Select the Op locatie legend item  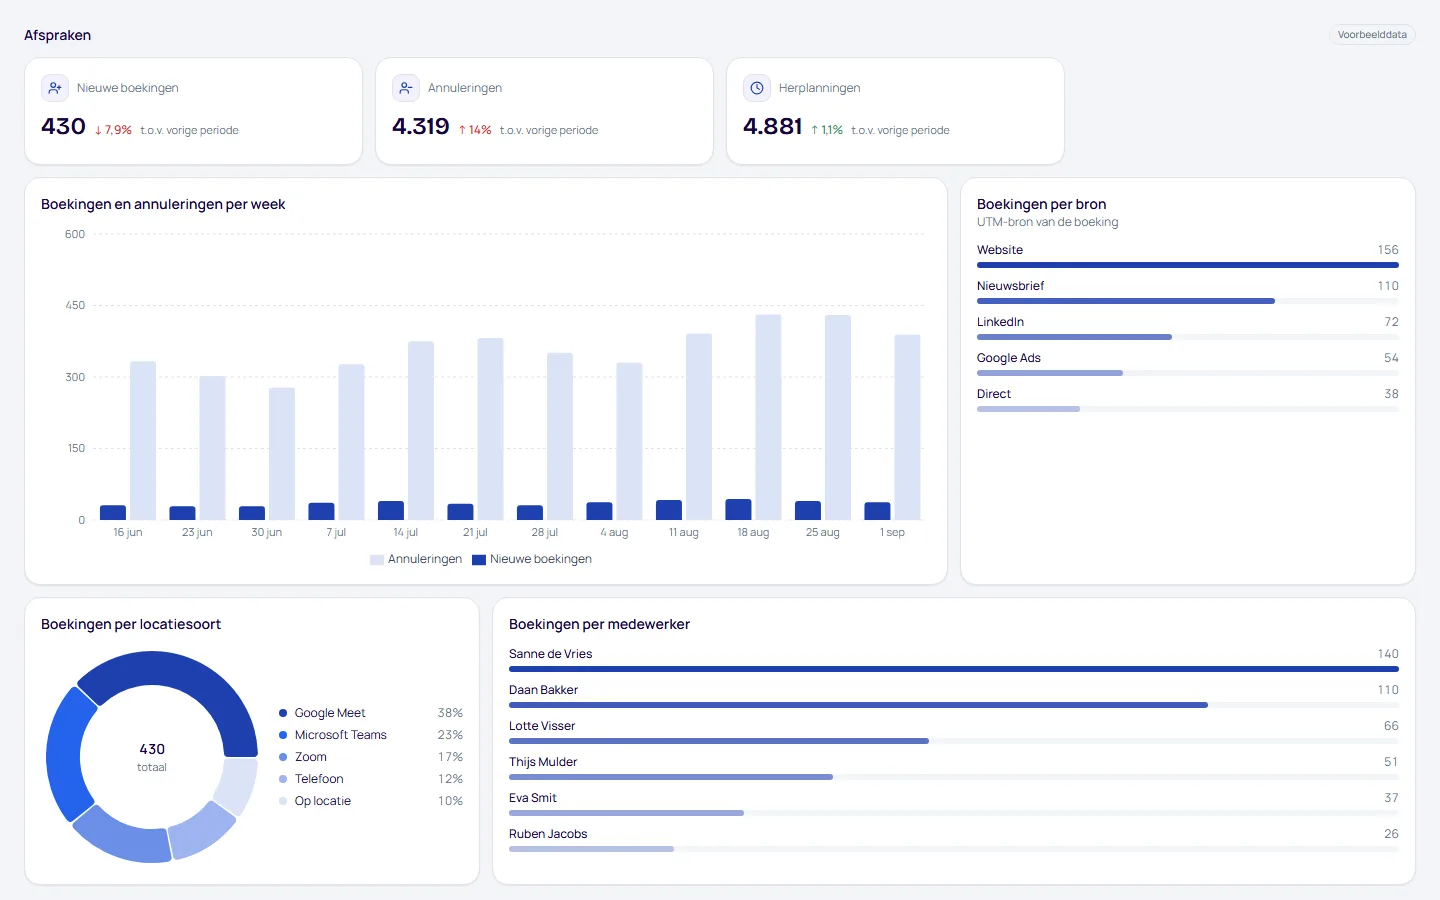point(371,801)
